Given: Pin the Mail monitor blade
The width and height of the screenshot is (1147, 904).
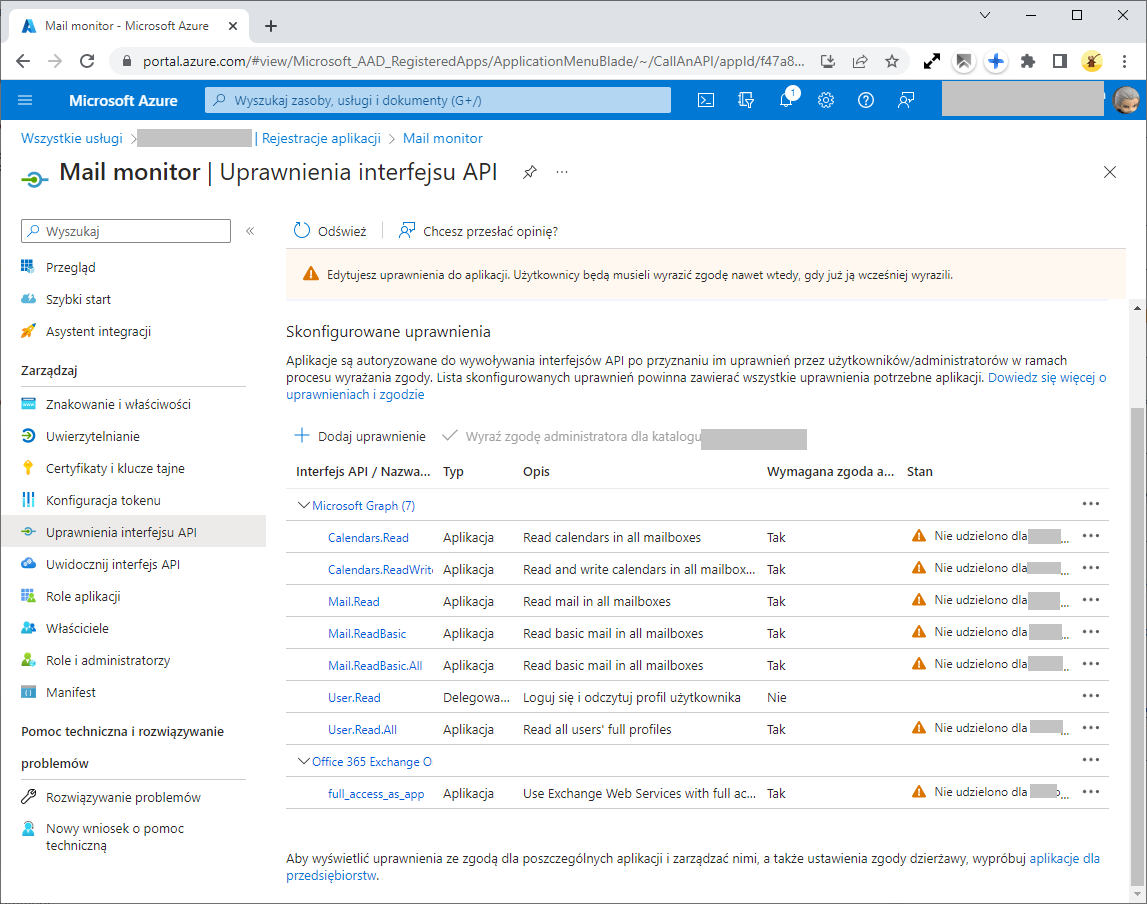Looking at the screenshot, I should [530, 172].
